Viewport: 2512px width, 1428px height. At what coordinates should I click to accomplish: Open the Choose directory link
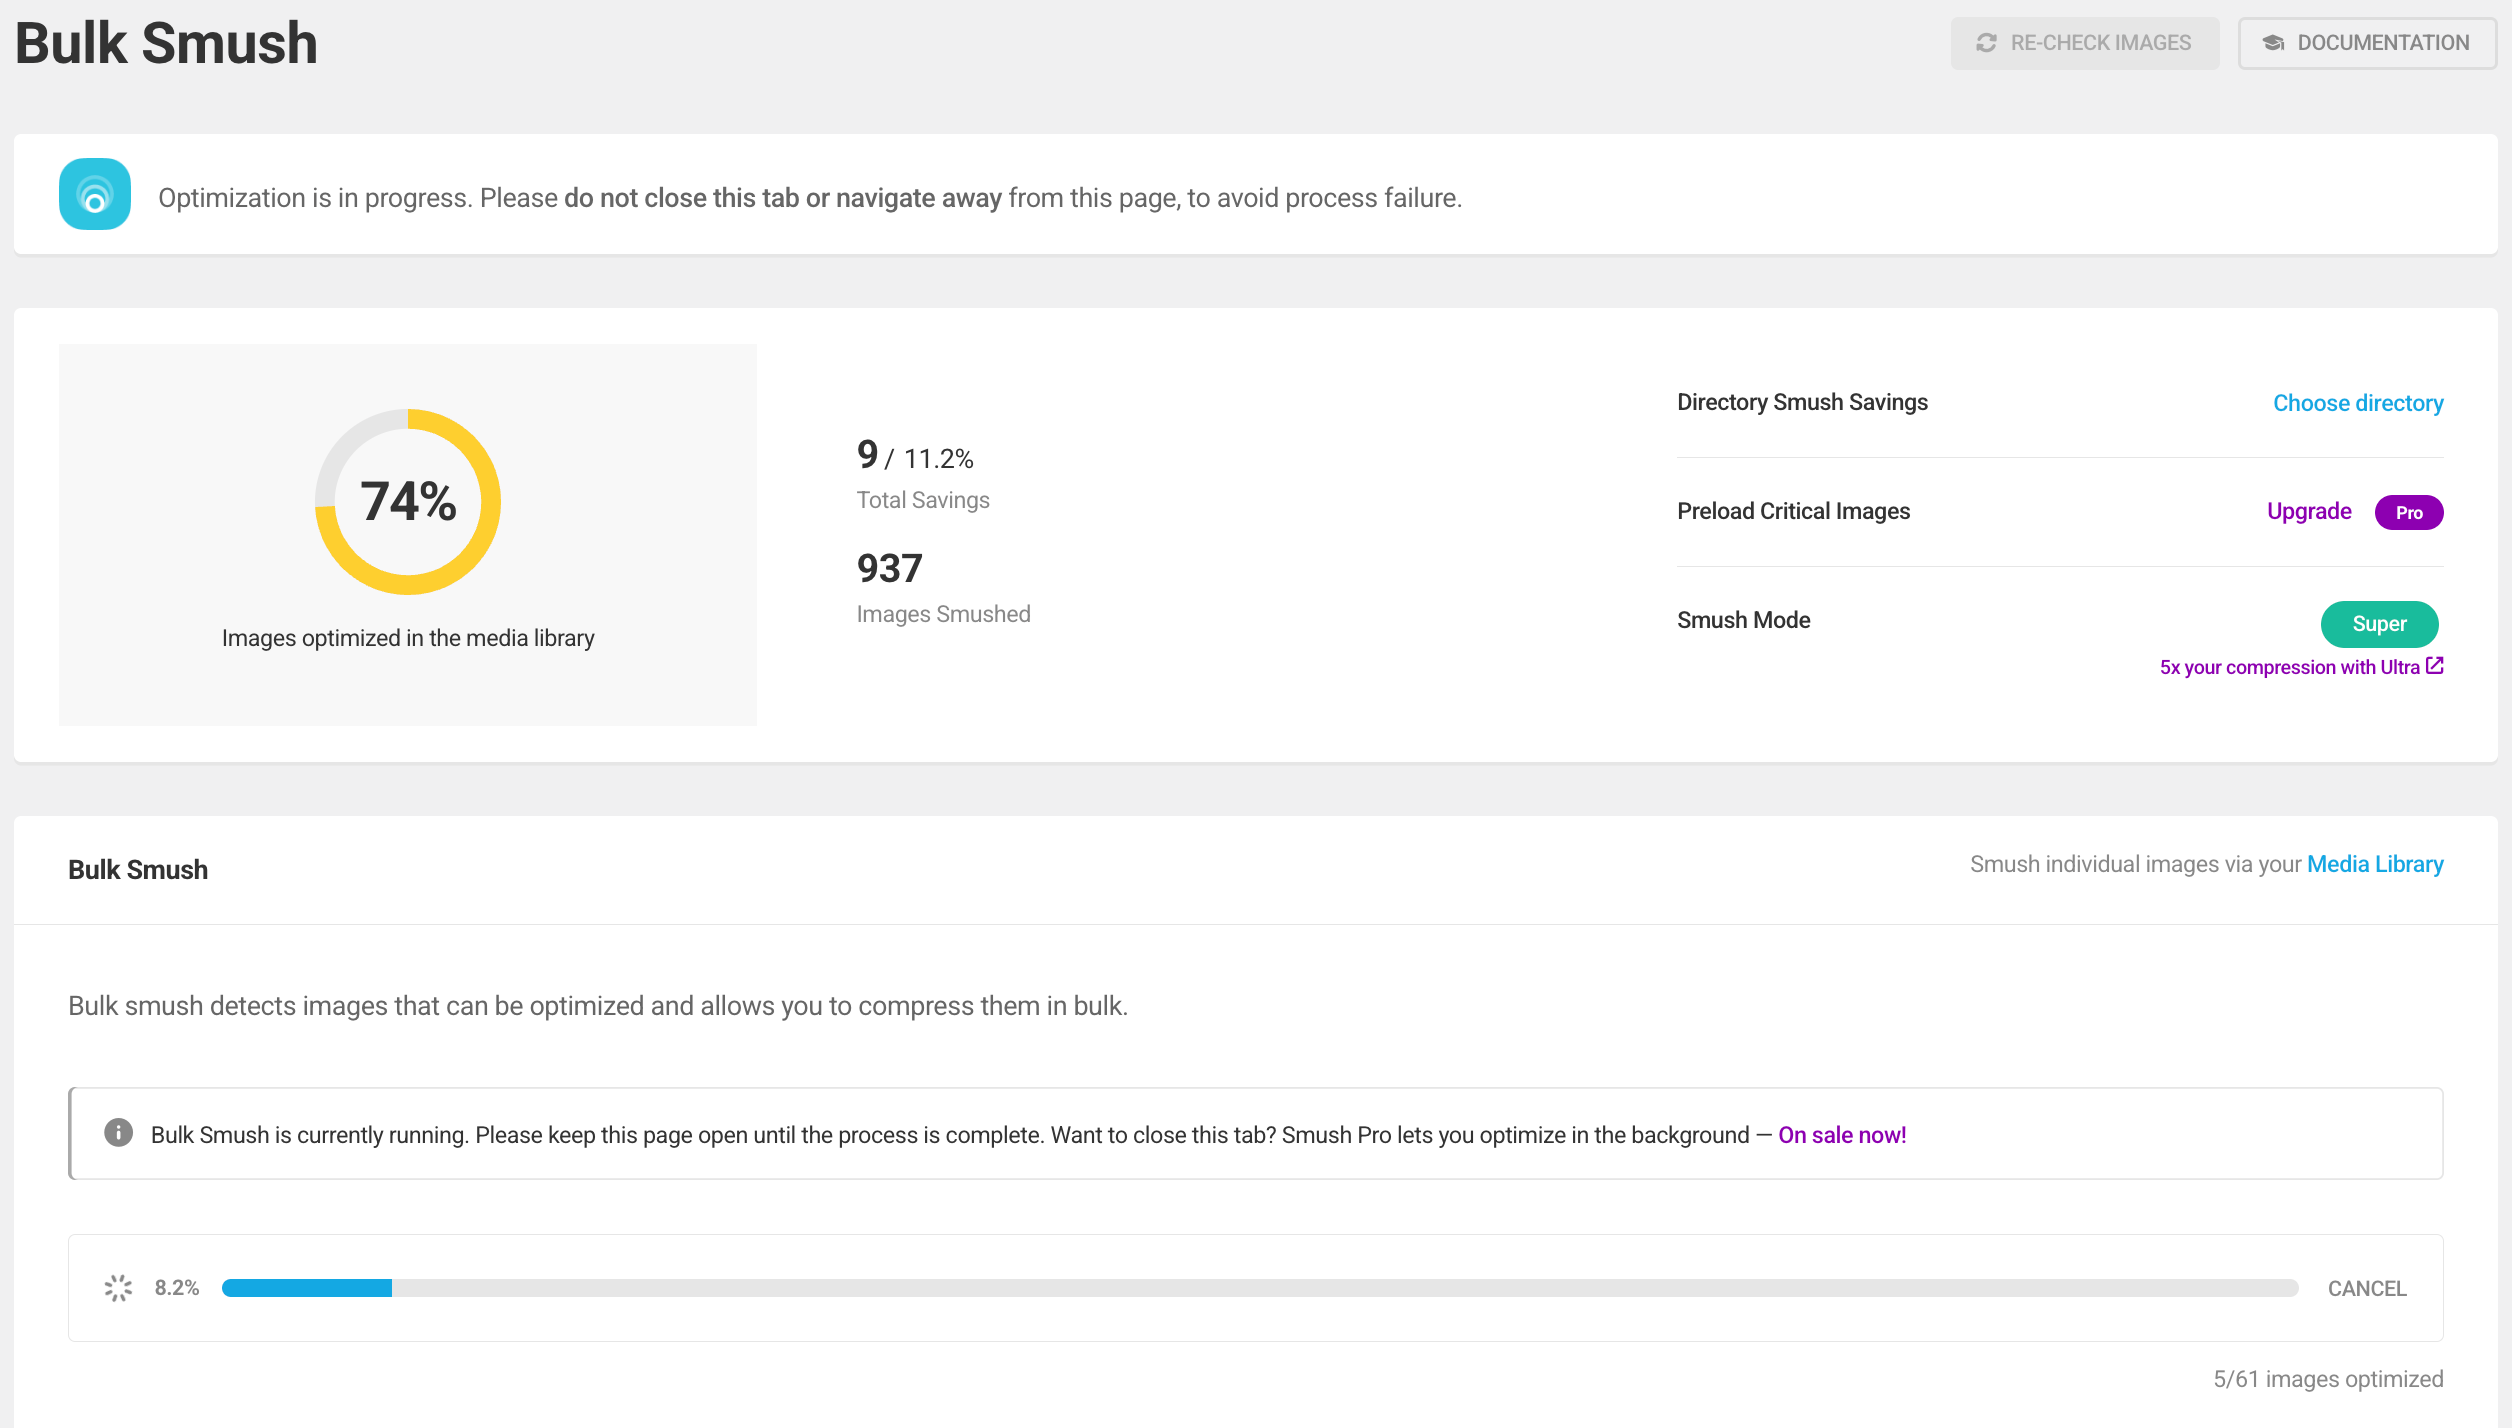click(x=2357, y=403)
